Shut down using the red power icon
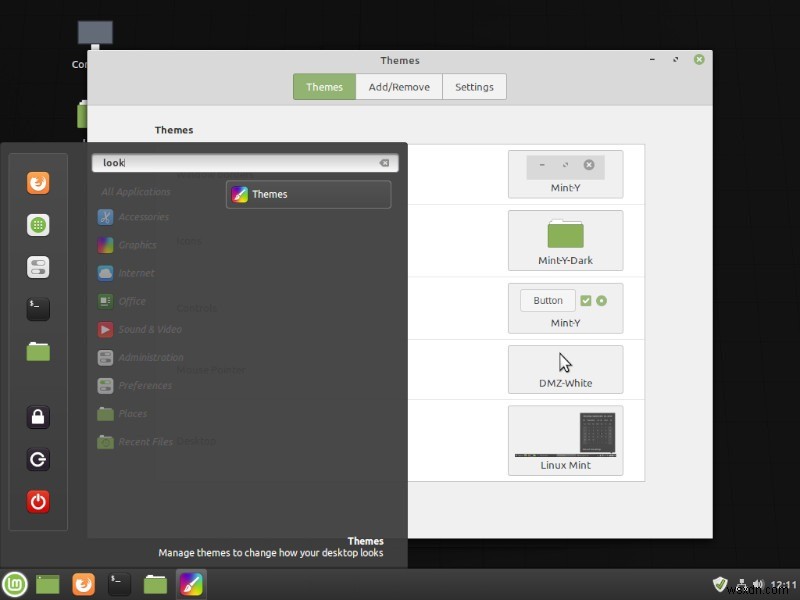This screenshot has width=800, height=600. coord(37,501)
